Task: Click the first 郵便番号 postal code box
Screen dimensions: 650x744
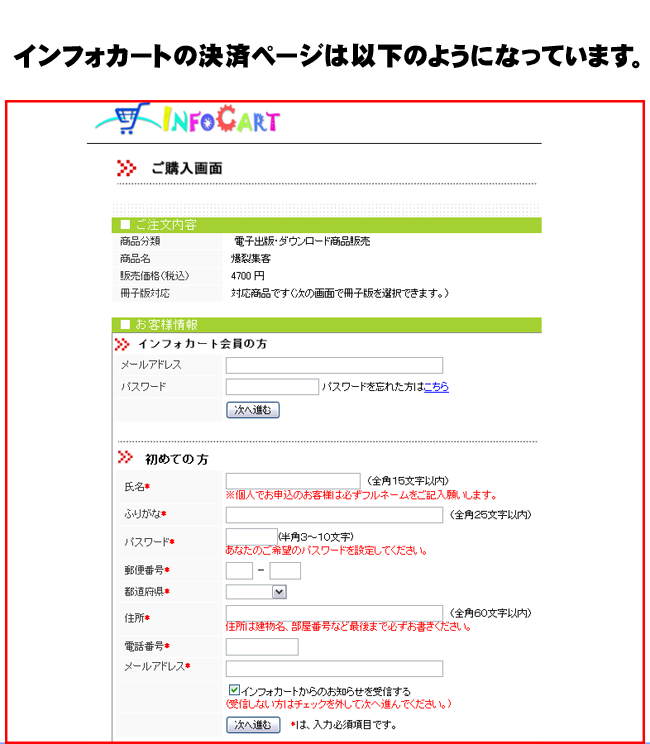Action: click(239, 571)
